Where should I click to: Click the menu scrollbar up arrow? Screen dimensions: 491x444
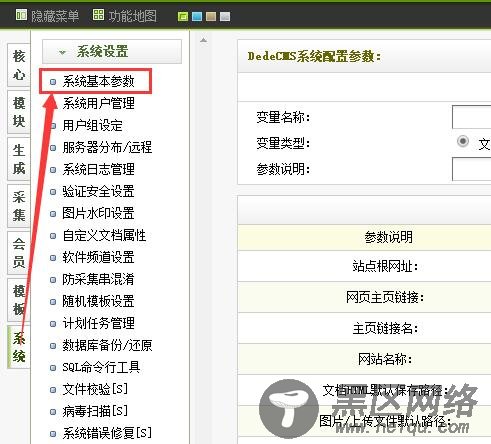pyautogui.click(x=203, y=40)
